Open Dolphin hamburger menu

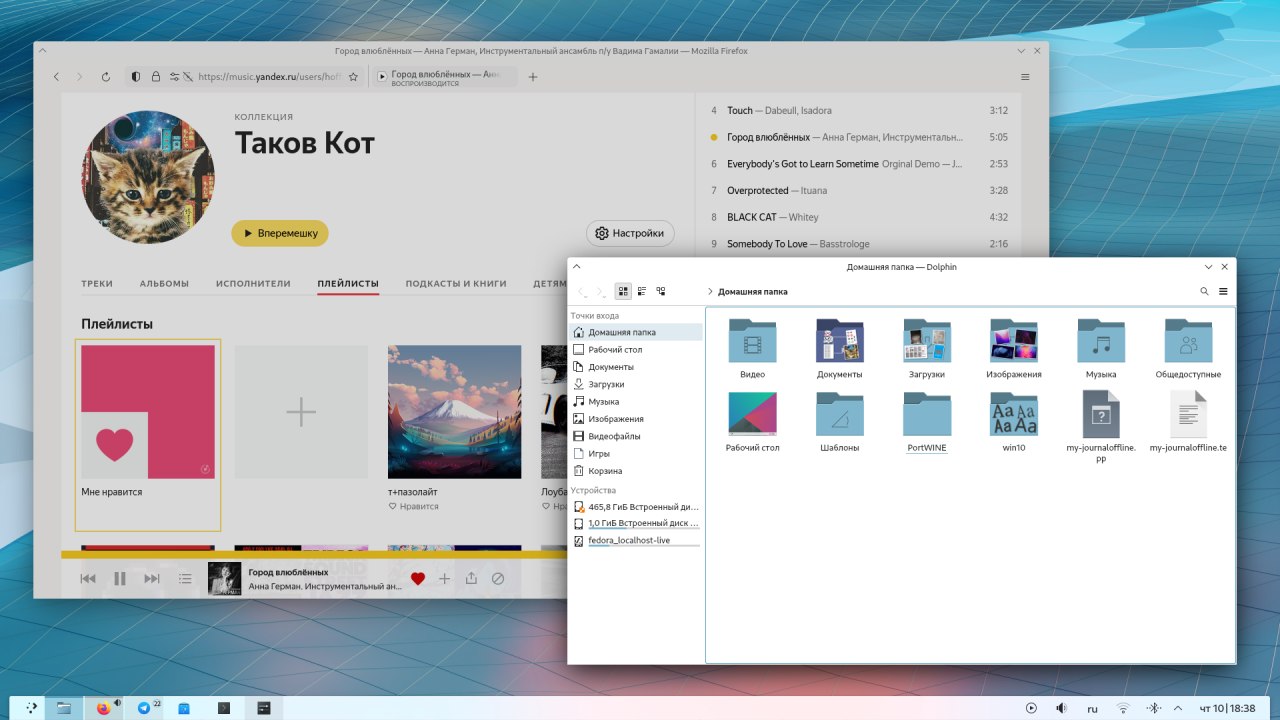click(1223, 291)
